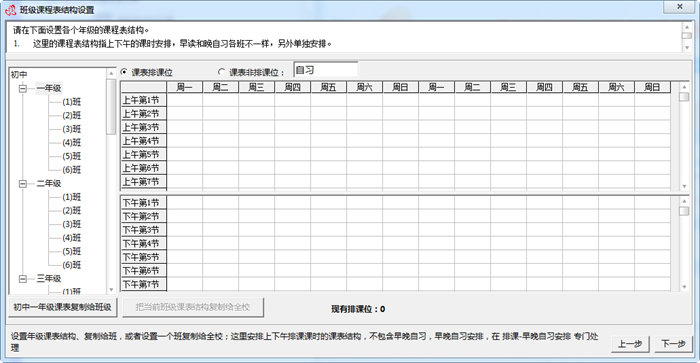Click the morning grid scrollbar thumb
This screenshot has width=700, height=363.
point(684,96)
